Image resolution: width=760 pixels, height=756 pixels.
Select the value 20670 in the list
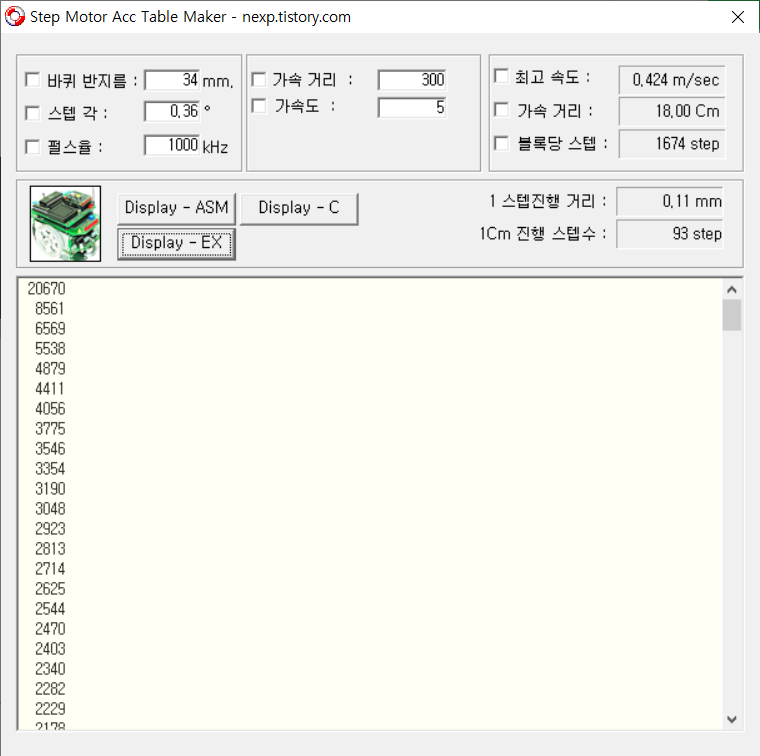(47, 289)
